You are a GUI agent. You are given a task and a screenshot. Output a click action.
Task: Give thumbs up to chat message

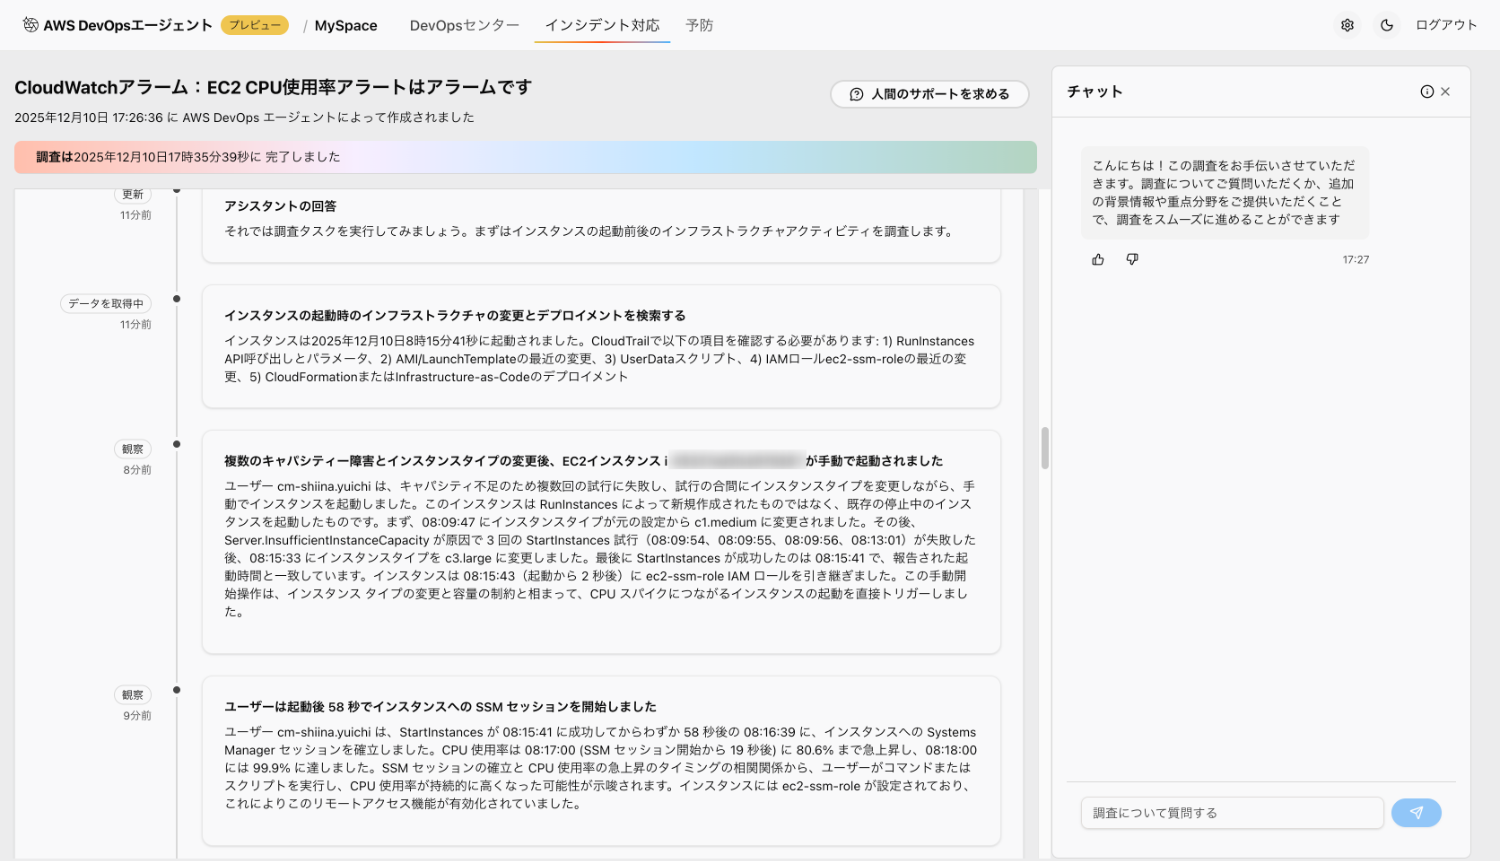1098,260
